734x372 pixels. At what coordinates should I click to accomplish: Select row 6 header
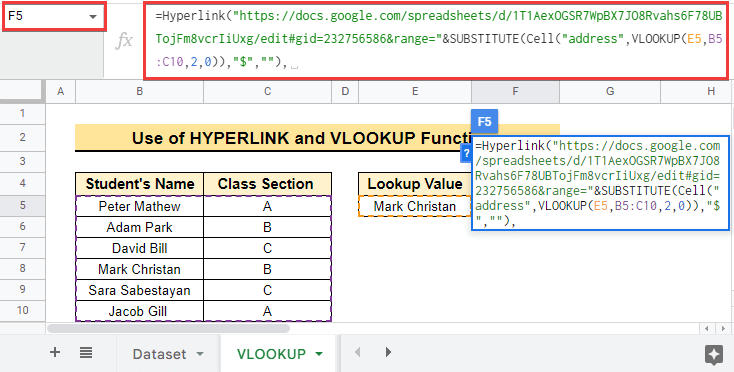pos(22,227)
